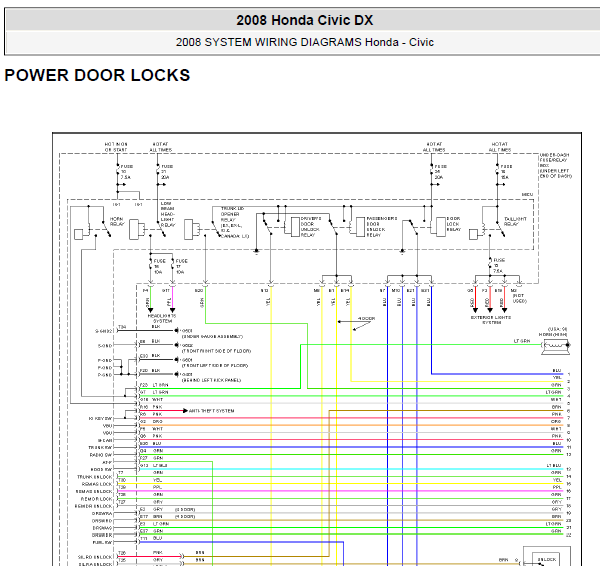Click the 'IG KEY SW' pin label
The image size is (600, 566).
[100, 419]
